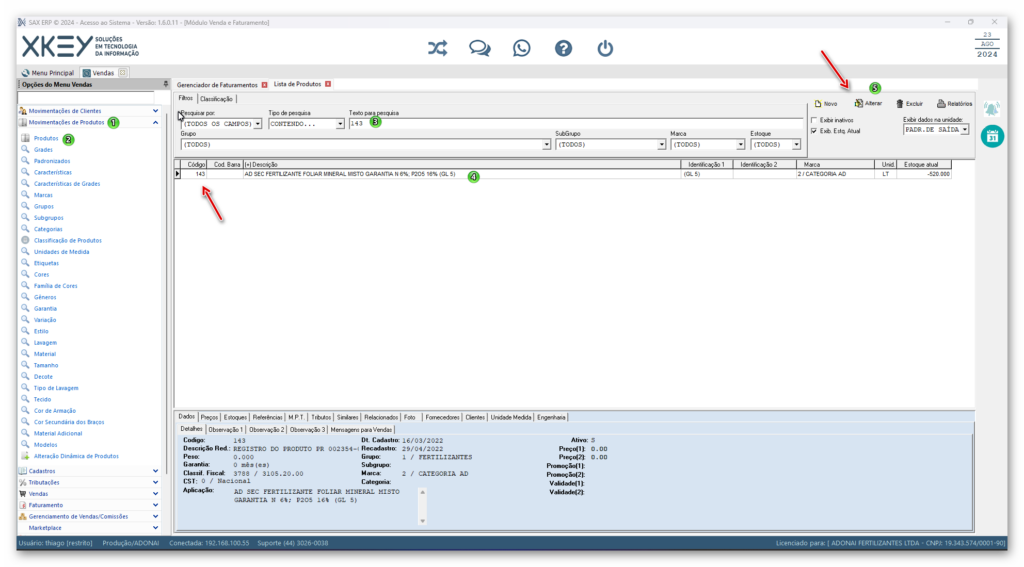Open Exibir dados na unidade dropdown
Screen dimensions: 1024x567
click(x=965, y=130)
